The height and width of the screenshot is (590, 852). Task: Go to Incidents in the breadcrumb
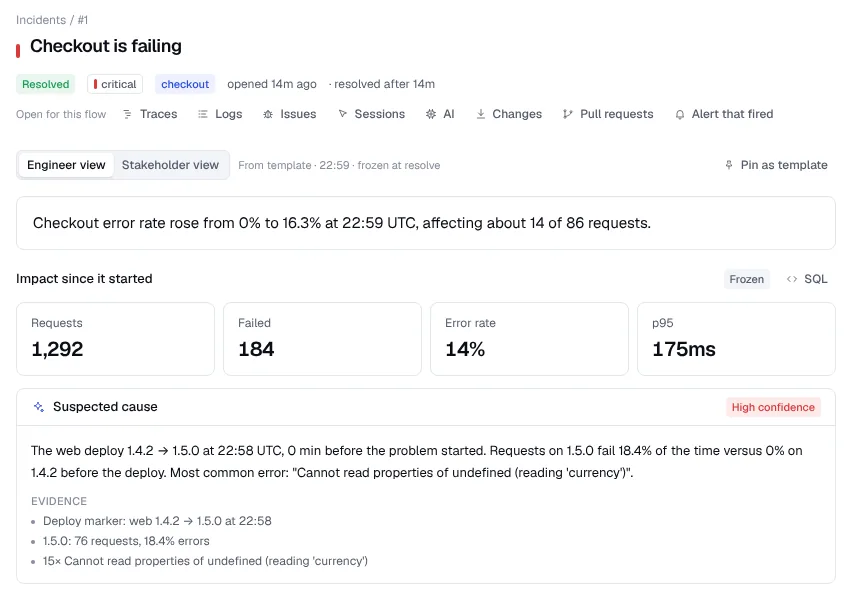click(41, 20)
